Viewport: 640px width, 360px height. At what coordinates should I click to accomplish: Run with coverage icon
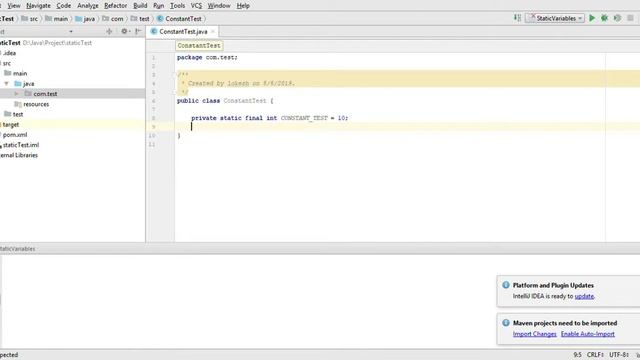(617, 18)
